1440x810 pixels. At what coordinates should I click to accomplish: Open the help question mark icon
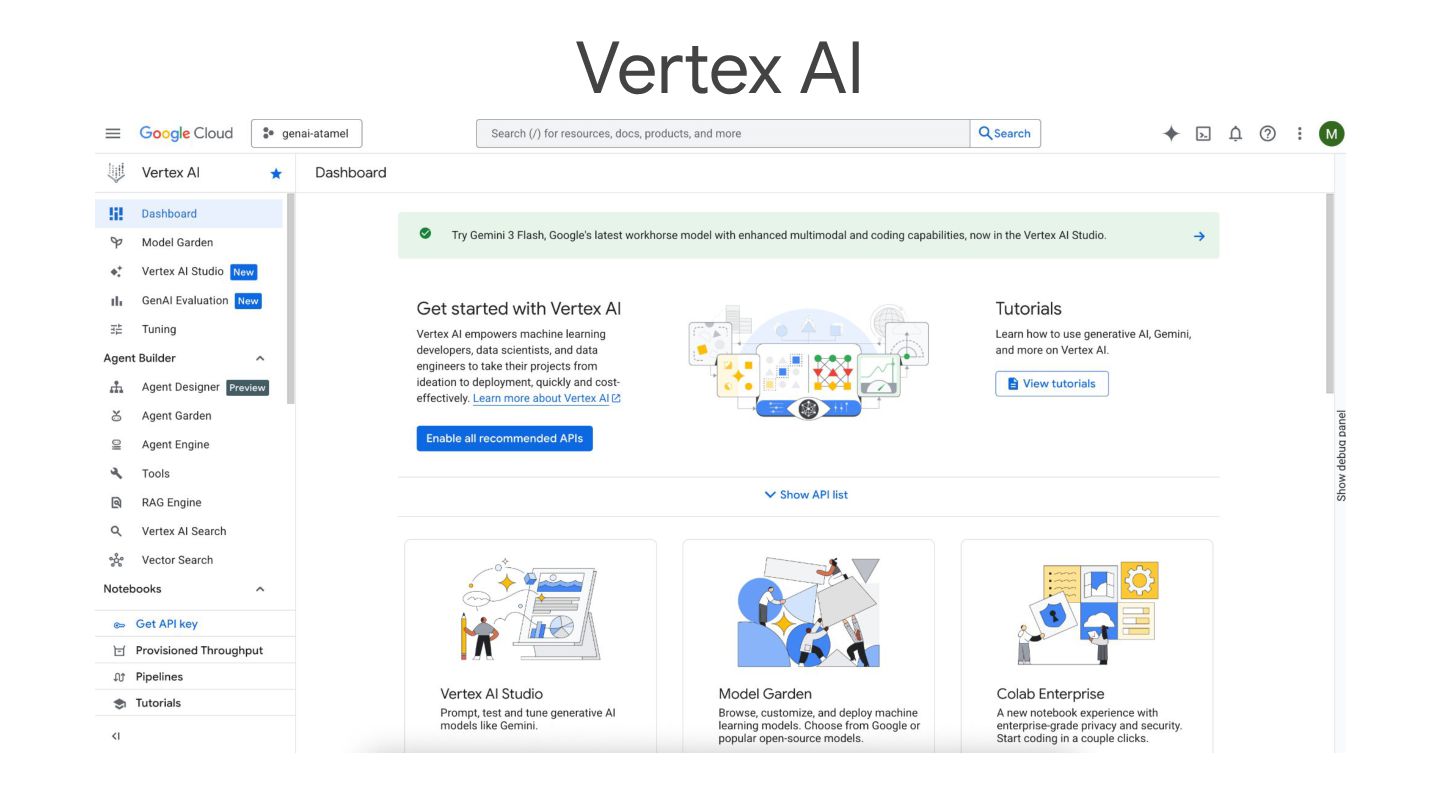tap(1267, 133)
